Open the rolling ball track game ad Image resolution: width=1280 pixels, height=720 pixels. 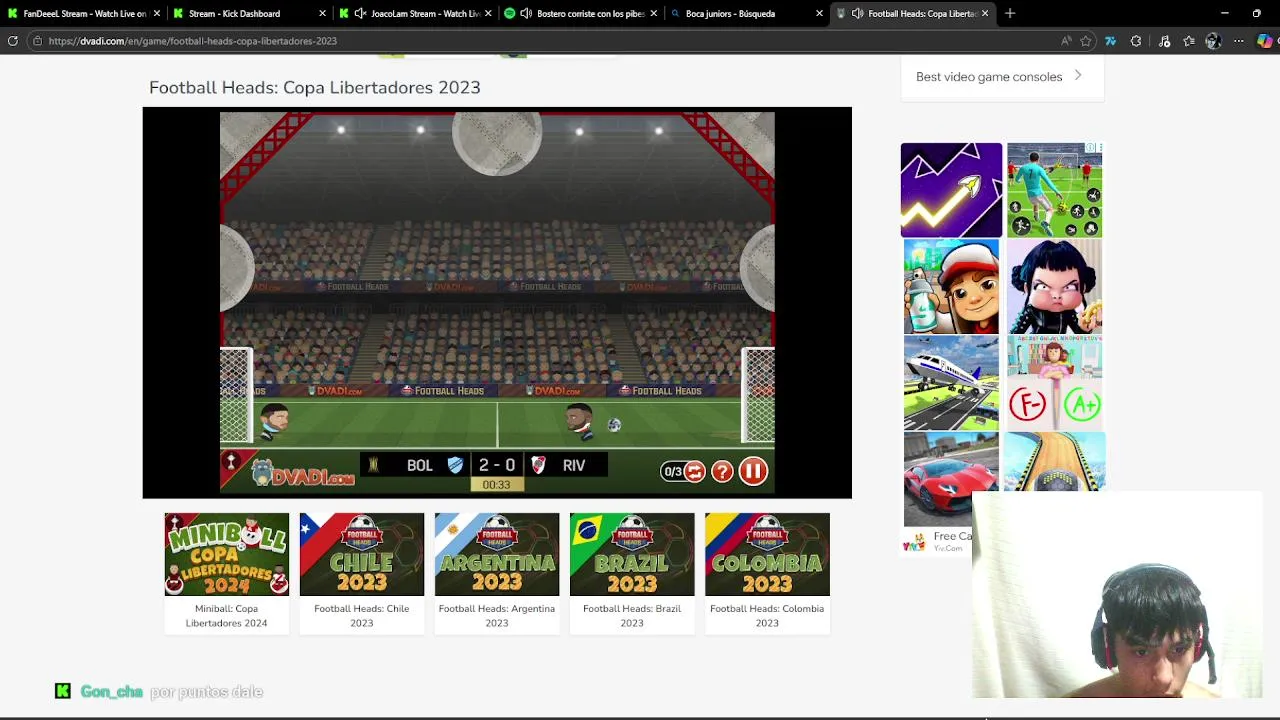pyautogui.click(x=1054, y=462)
